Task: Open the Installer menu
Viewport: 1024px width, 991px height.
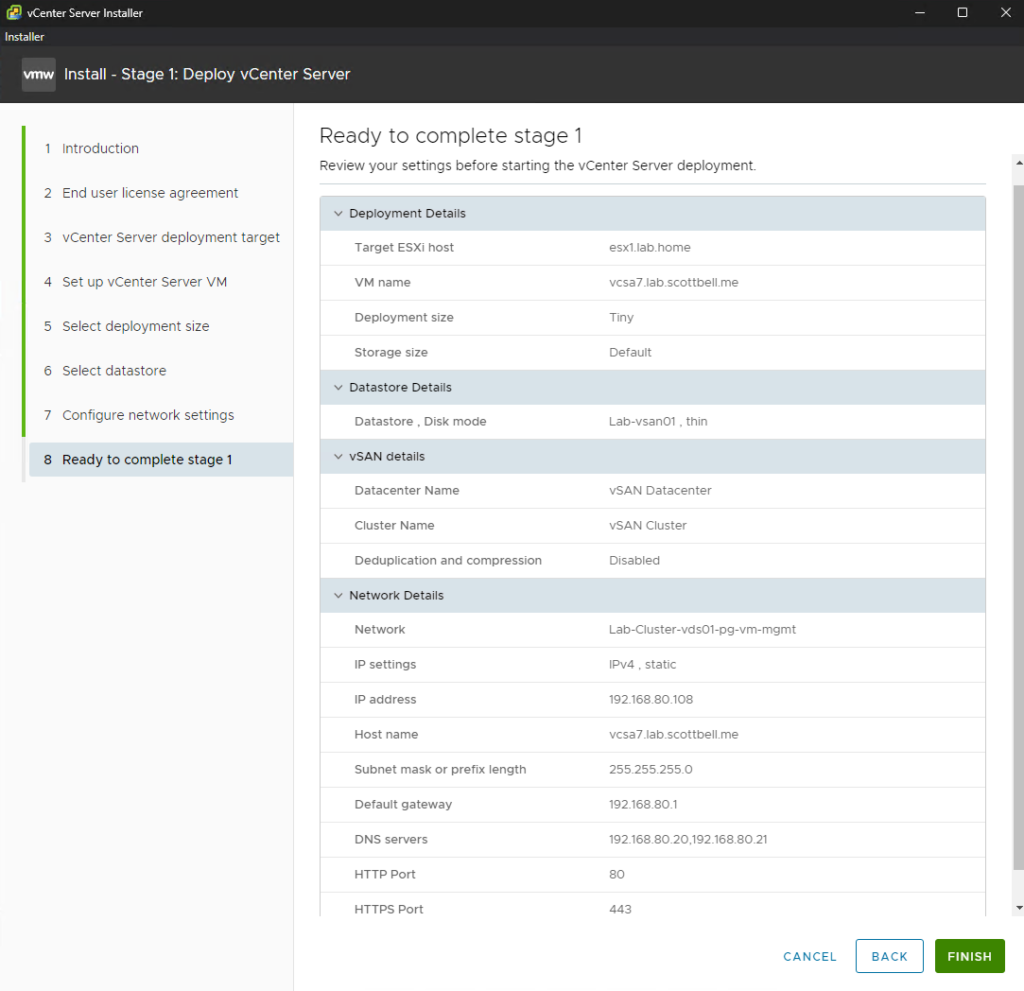Action: pyautogui.click(x=25, y=37)
